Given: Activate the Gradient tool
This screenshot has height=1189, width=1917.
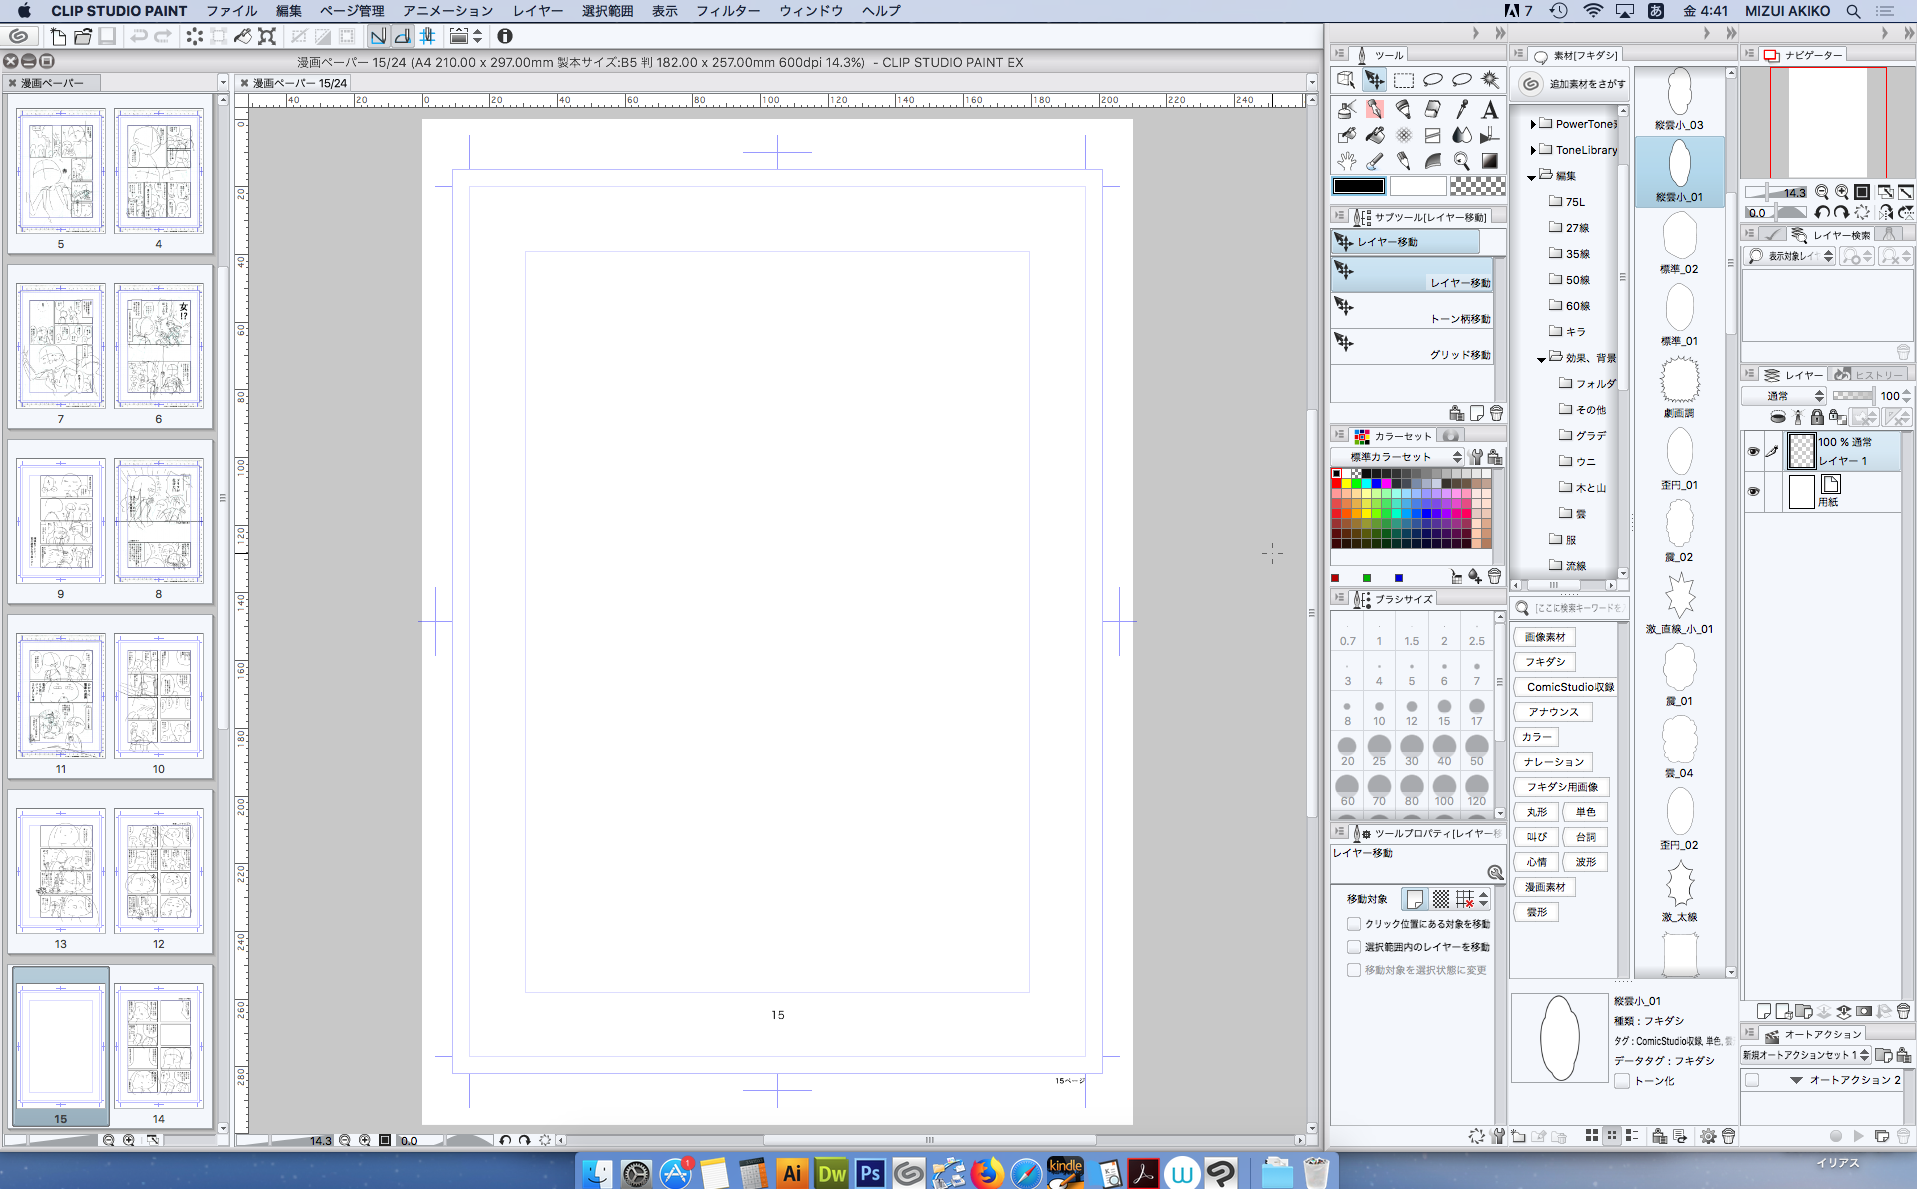Looking at the screenshot, I should (x=1490, y=160).
